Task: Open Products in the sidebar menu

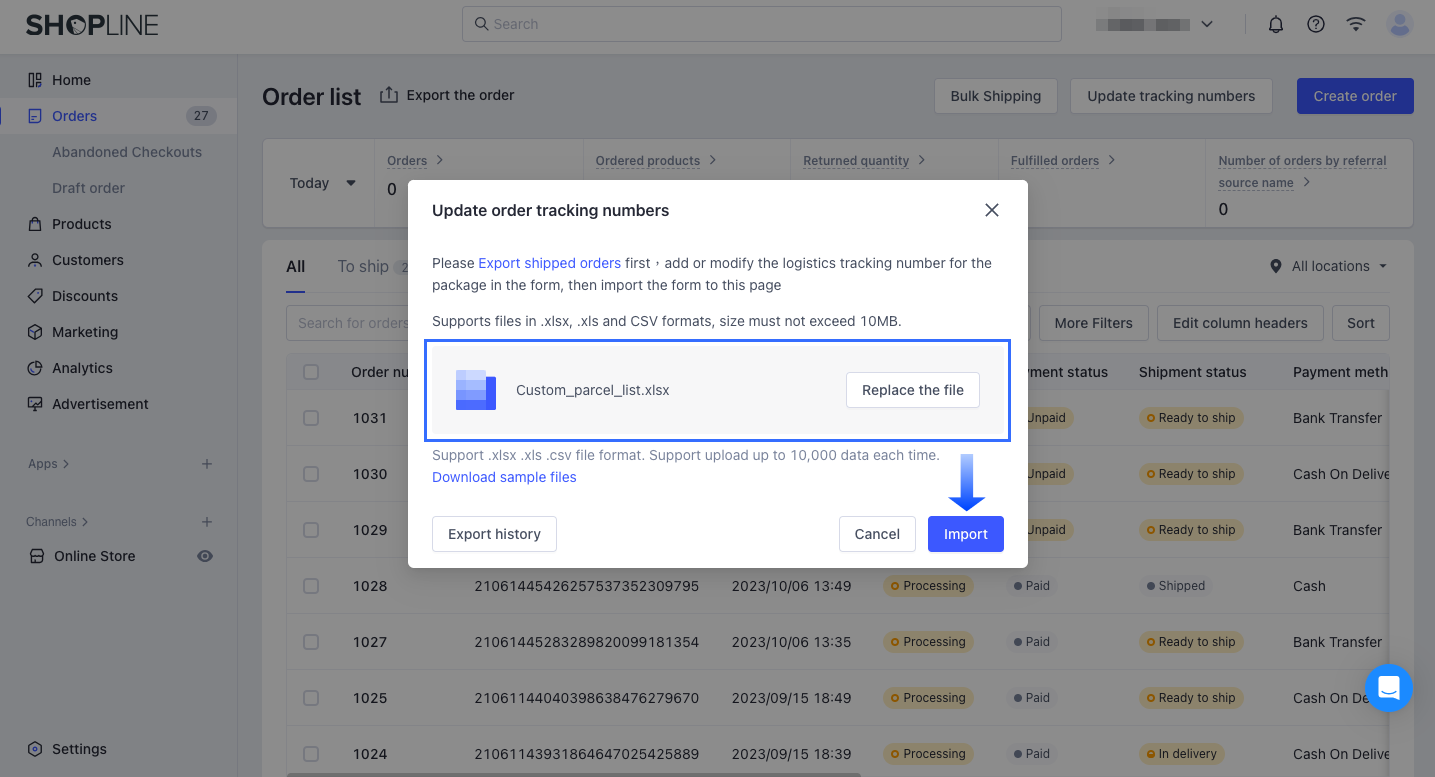Action: [x=81, y=224]
